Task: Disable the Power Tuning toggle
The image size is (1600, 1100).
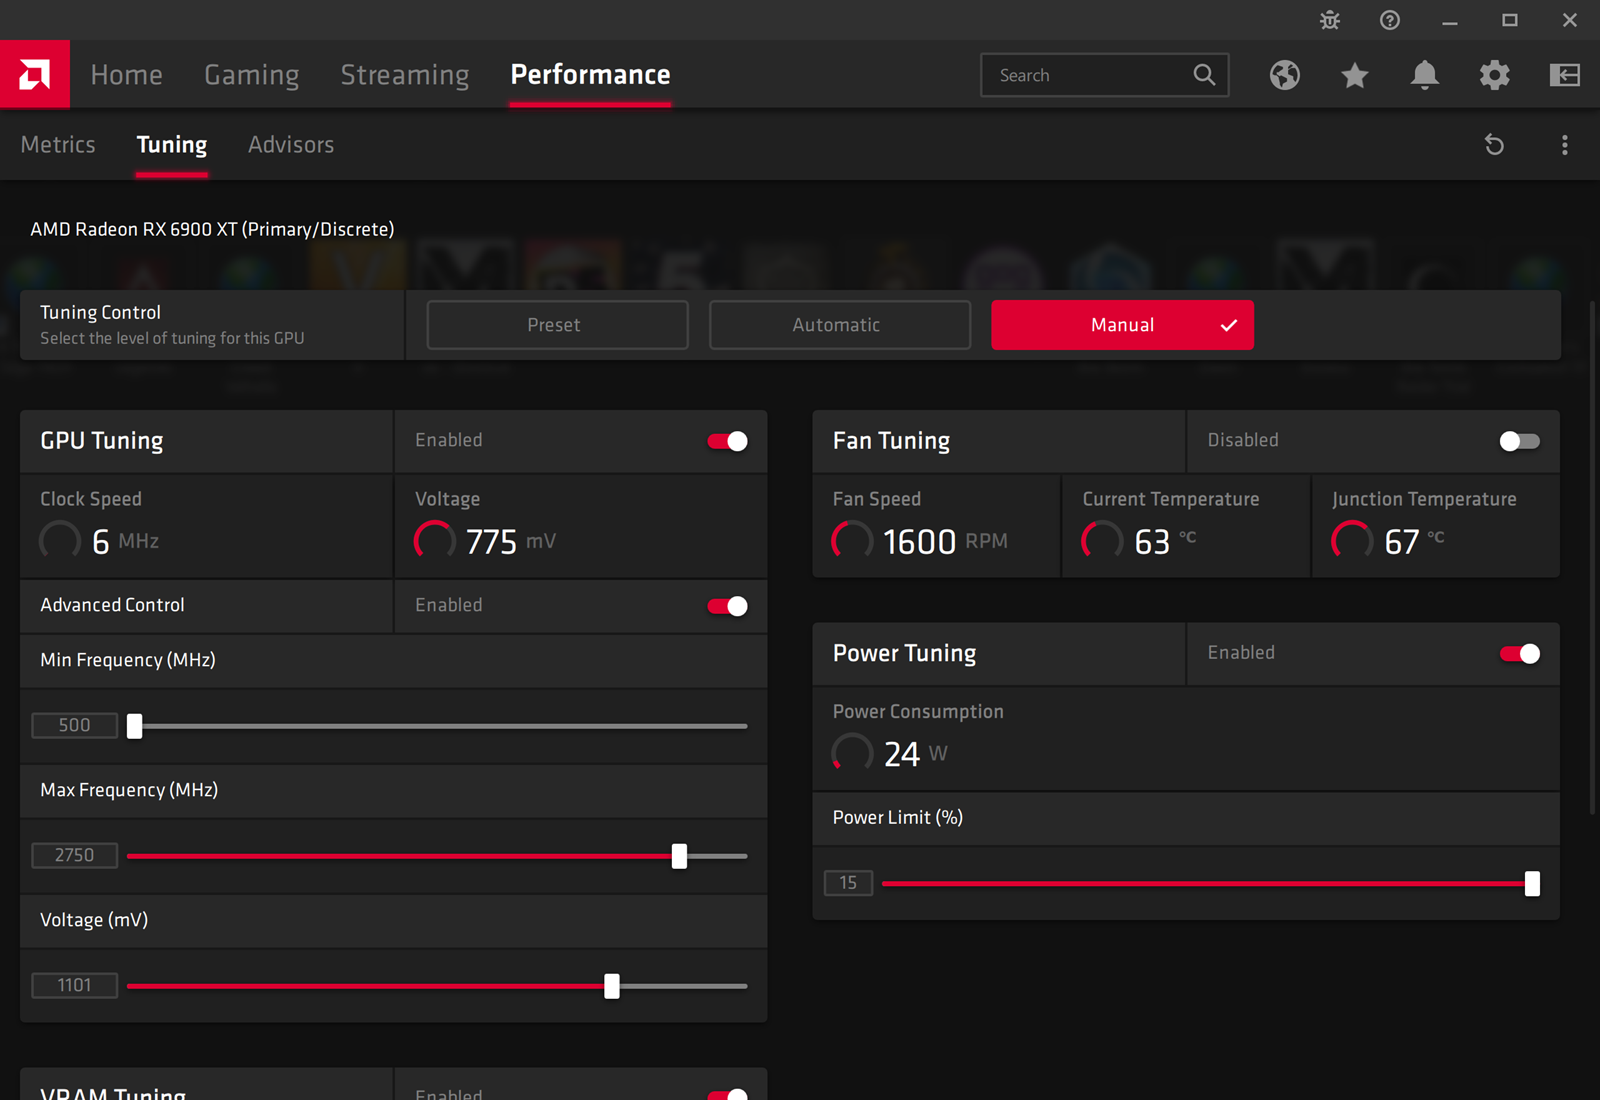Action: coord(1519,654)
